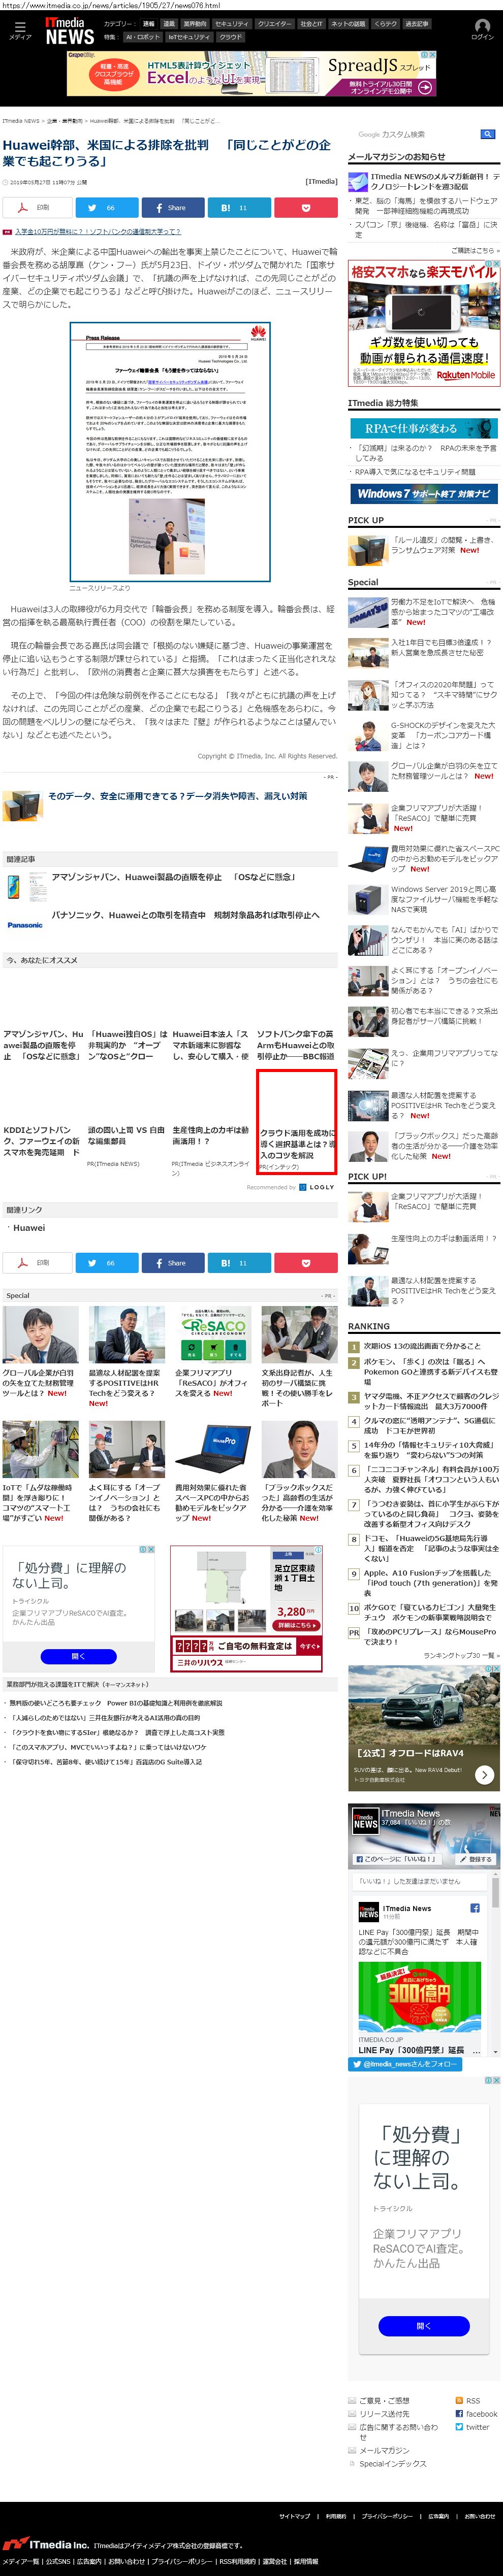Click パナソニック、Huaweiとの取引を精査中 related article
The width and height of the screenshot is (503, 2576).
pyautogui.click(x=186, y=915)
